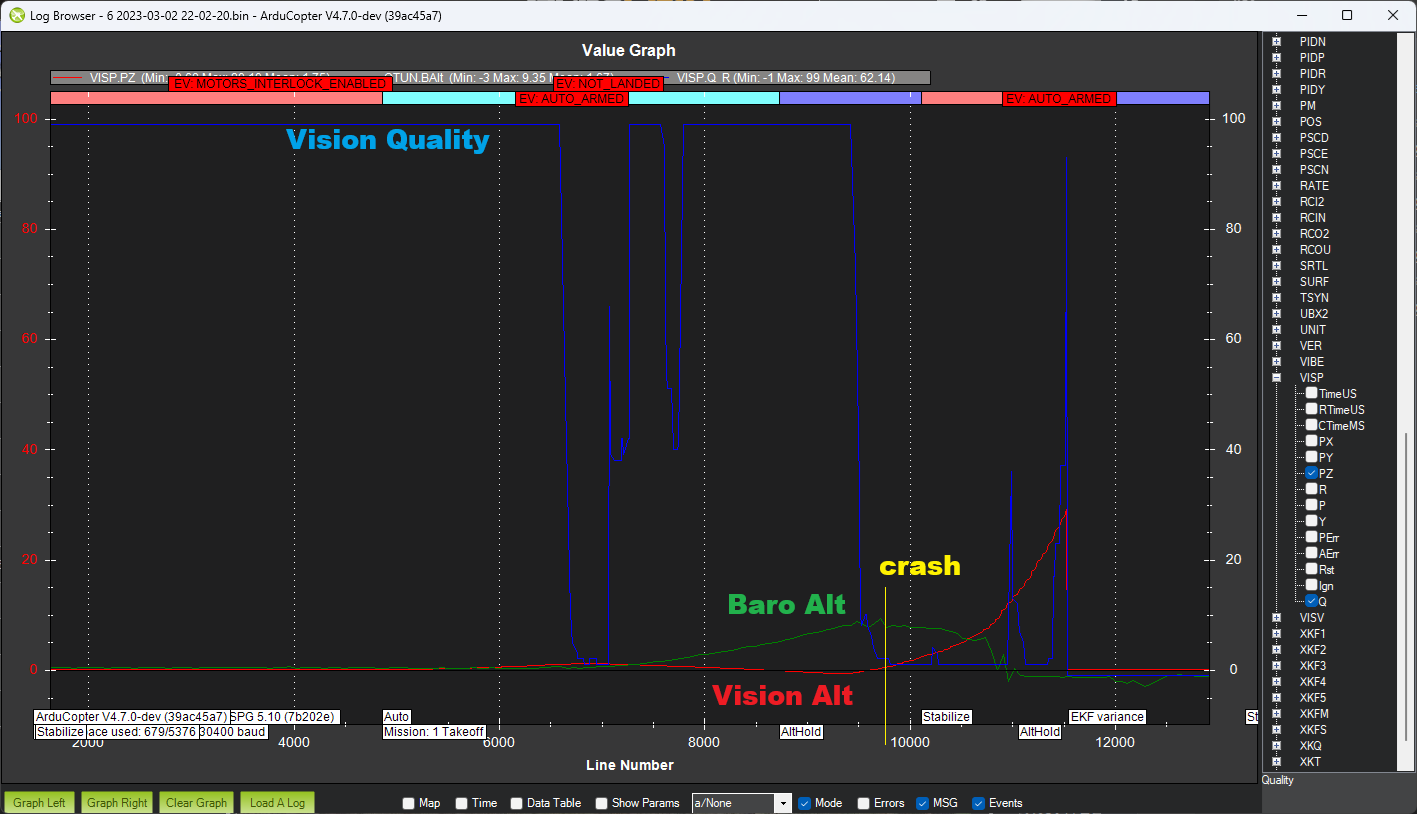Screen dimensions: 1417x814
Task: Expand the VIBE tree node
Action: tap(1276, 362)
